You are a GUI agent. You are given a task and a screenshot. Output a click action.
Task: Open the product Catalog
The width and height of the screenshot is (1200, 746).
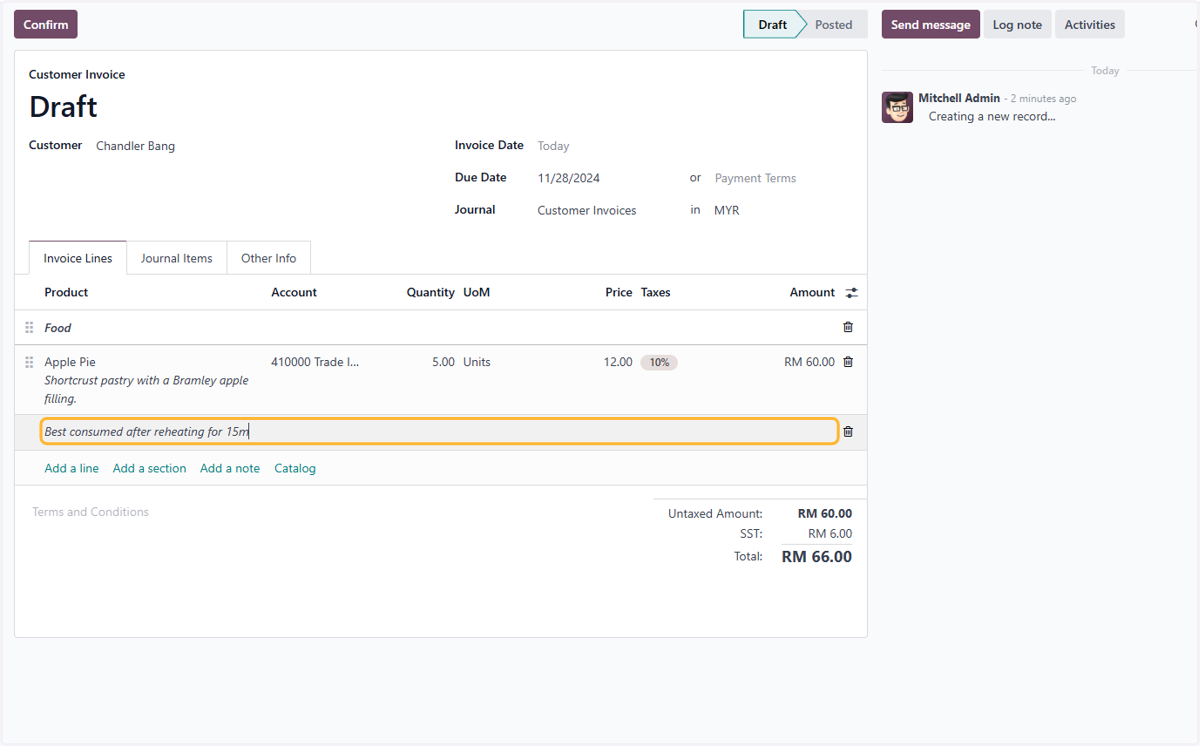(295, 468)
